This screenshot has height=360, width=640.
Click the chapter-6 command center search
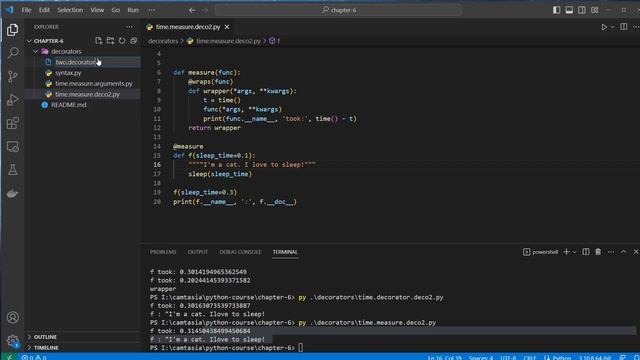click(338, 10)
